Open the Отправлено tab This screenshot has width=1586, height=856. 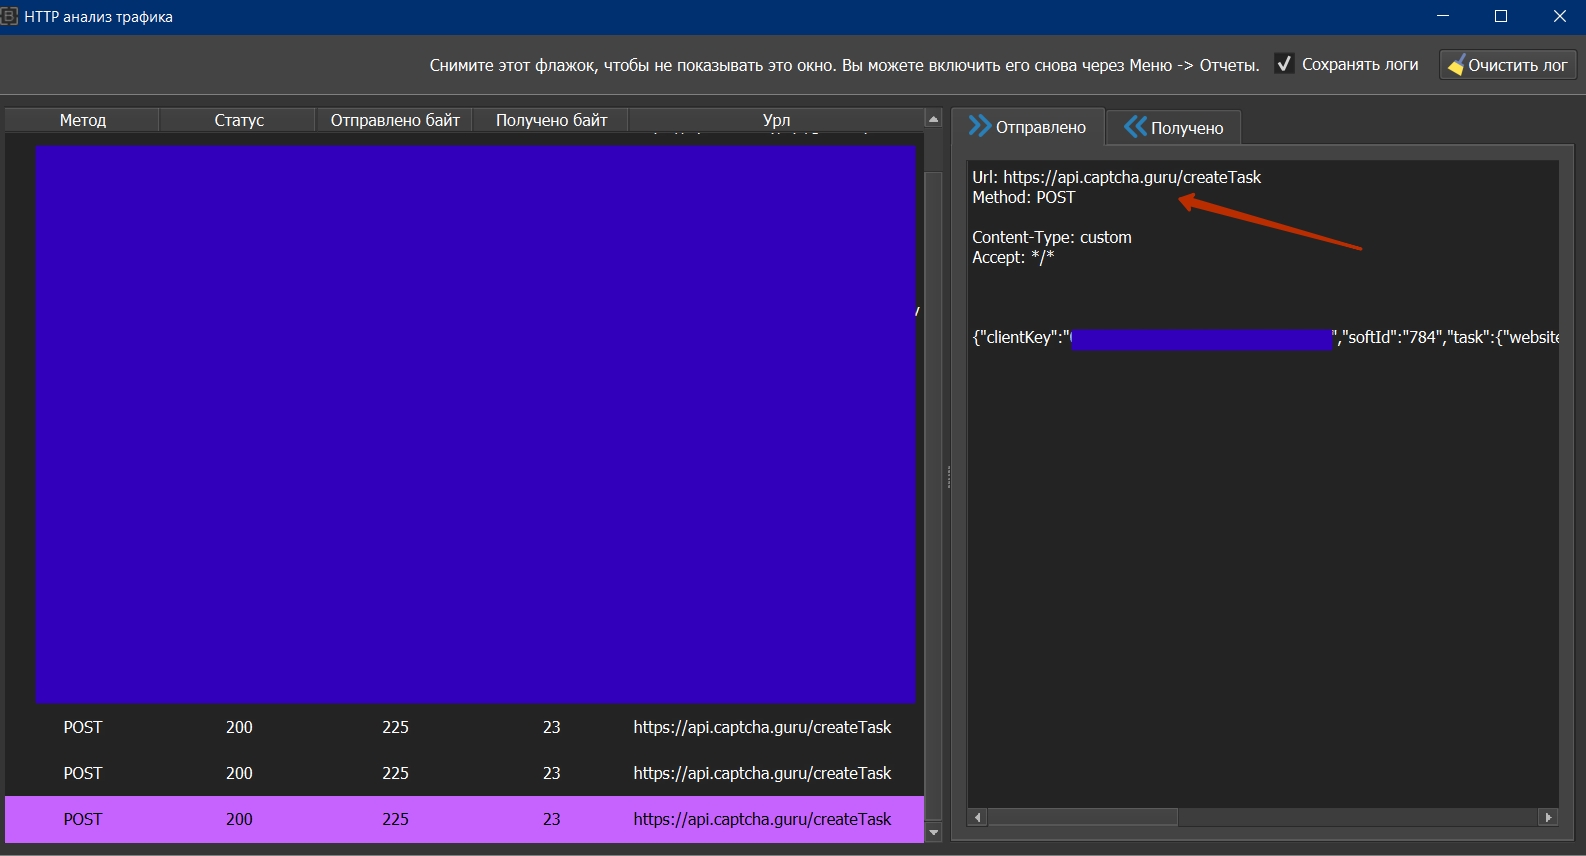coord(1028,128)
